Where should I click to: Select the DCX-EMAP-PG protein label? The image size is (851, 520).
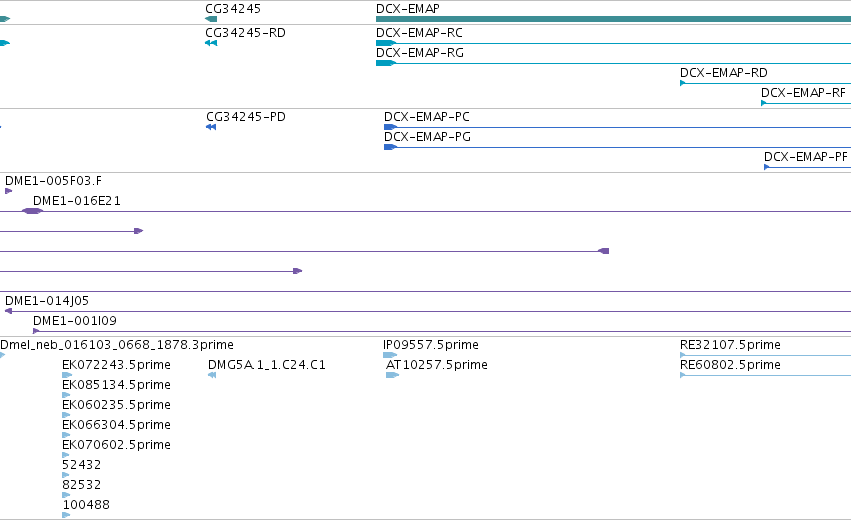click(427, 137)
